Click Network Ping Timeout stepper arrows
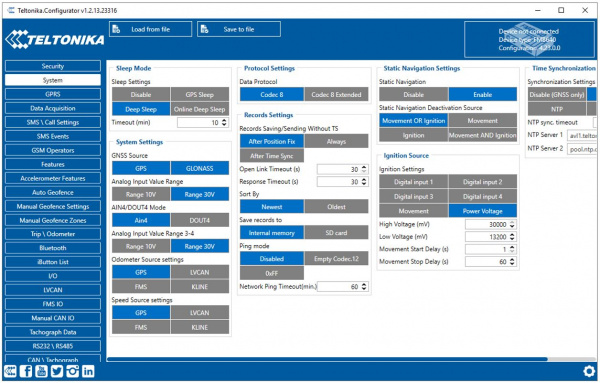Image resolution: width=600 pixels, height=383 pixels. (364, 287)
